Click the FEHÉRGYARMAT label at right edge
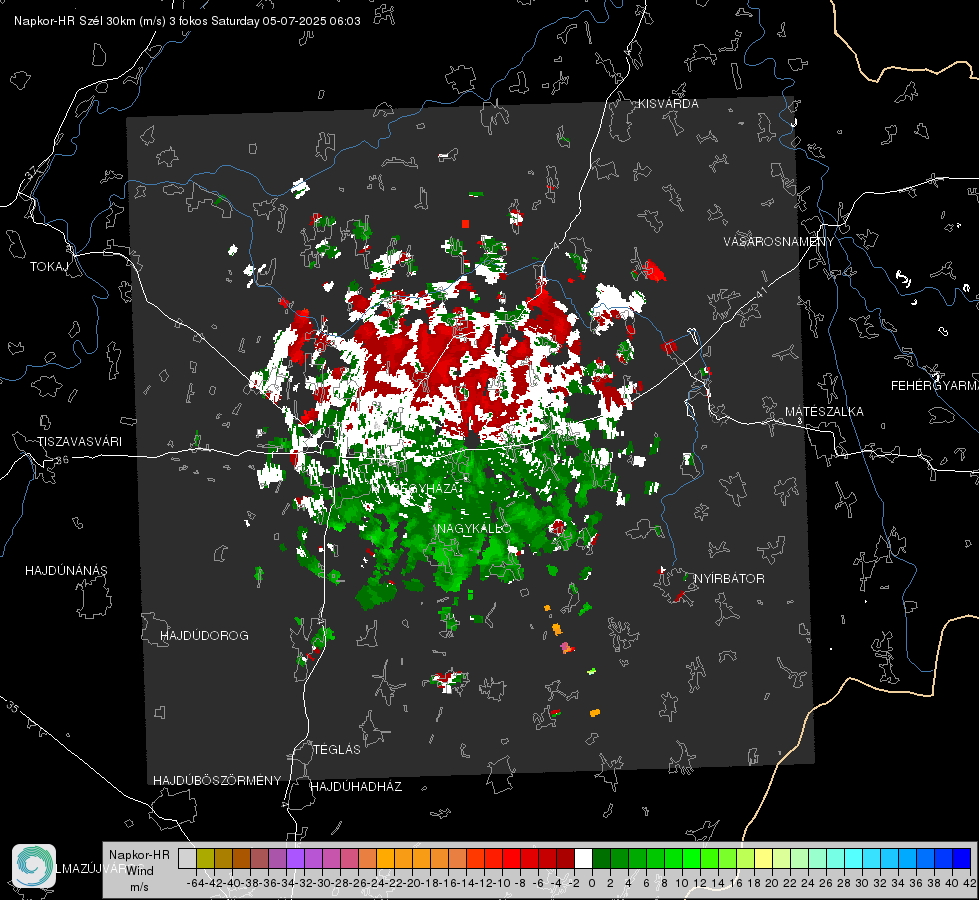The height and width of the screenshot is (900, 979). (x=935, y=385)
